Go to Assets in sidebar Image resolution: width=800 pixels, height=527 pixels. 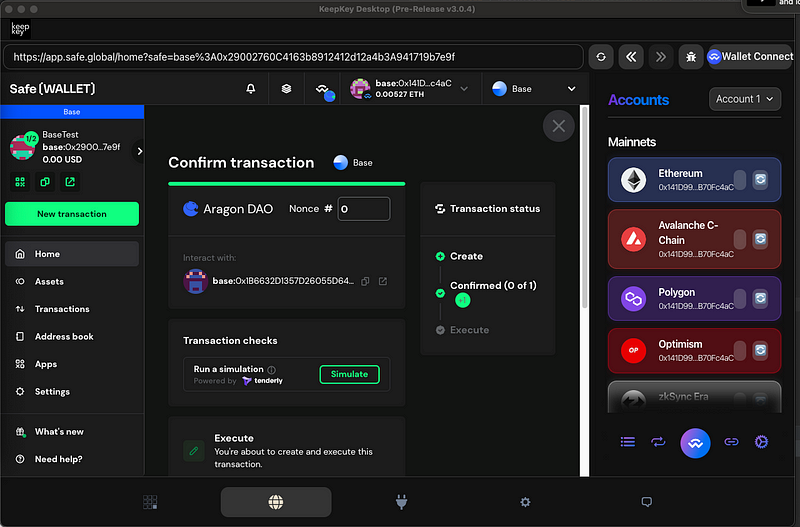point(49,282)
